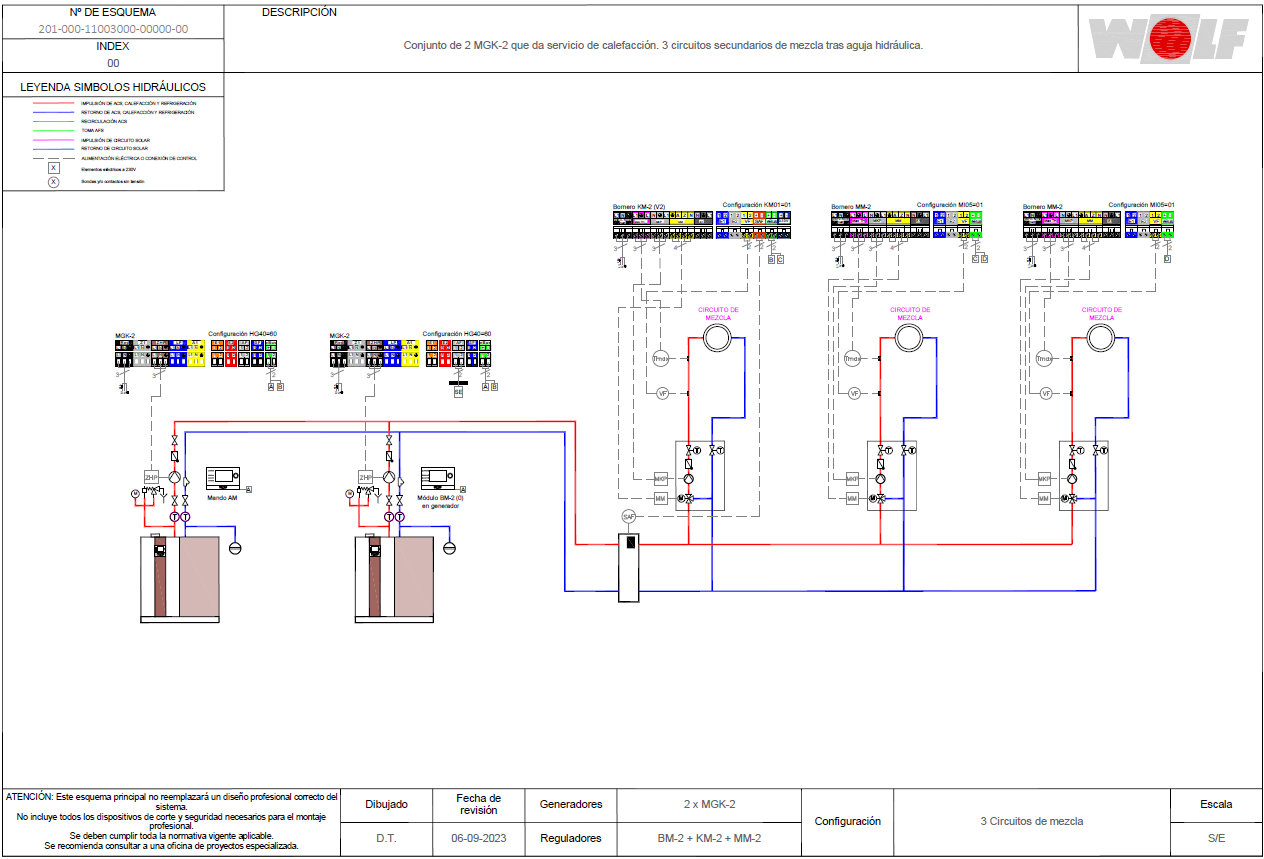Select the MM mixer motor box, right circuit

1044,498
